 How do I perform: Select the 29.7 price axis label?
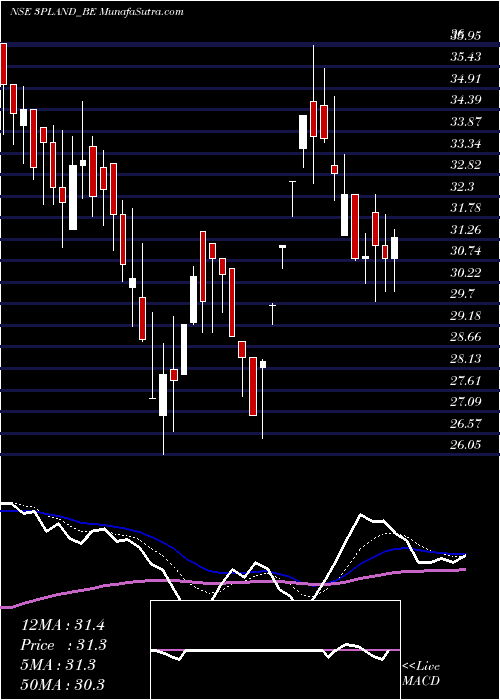pos(462,294)
